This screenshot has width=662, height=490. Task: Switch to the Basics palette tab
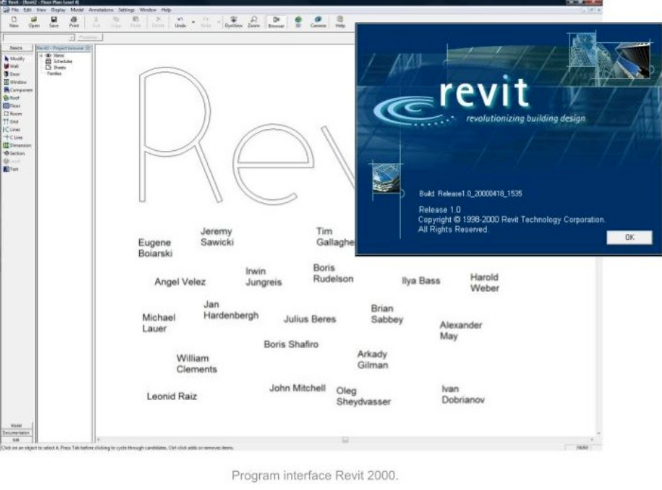[x=16, y=48]
